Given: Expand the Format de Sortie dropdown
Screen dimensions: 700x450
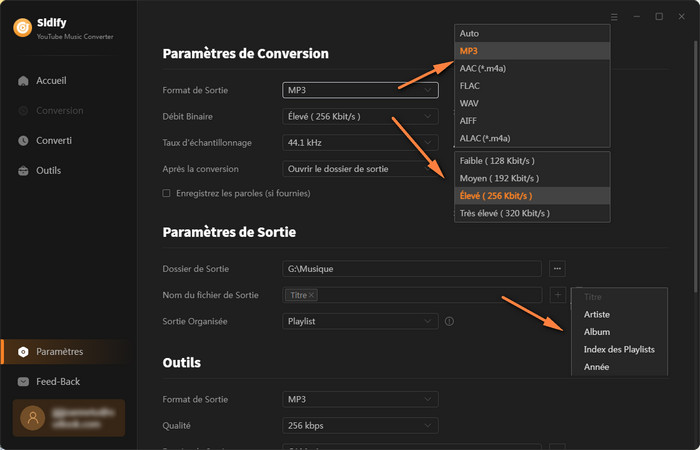Looking at the screenshot, I should [360, 90].
